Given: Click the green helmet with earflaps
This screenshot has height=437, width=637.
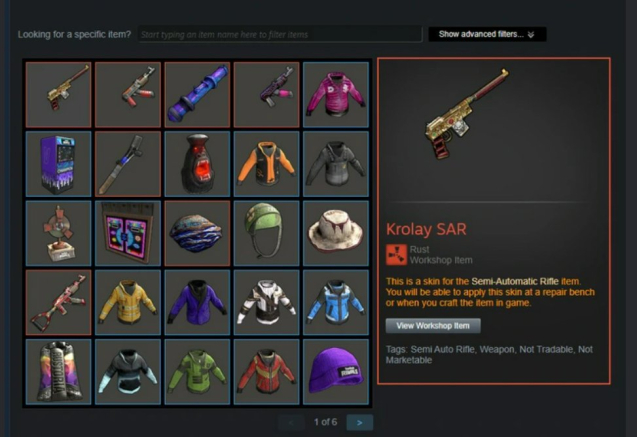Looking at the screenshot, I should coord(266,233).
